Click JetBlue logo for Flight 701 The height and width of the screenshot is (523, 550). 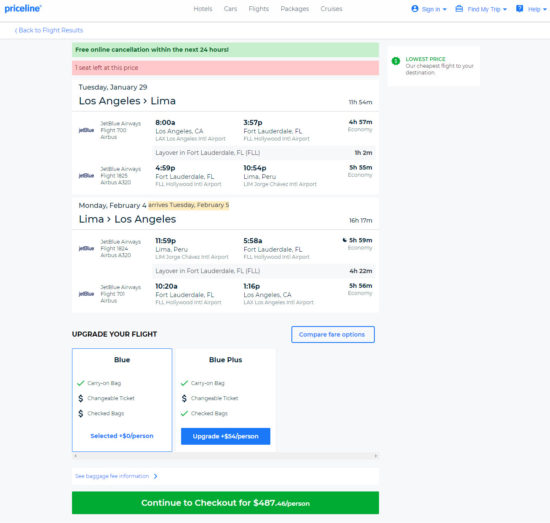pos(86,294)
